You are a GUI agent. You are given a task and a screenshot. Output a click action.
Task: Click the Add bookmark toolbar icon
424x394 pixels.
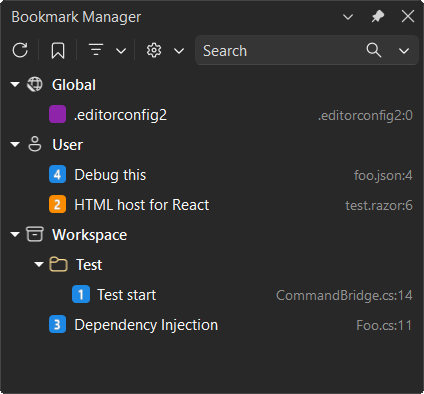coord(58,51)
